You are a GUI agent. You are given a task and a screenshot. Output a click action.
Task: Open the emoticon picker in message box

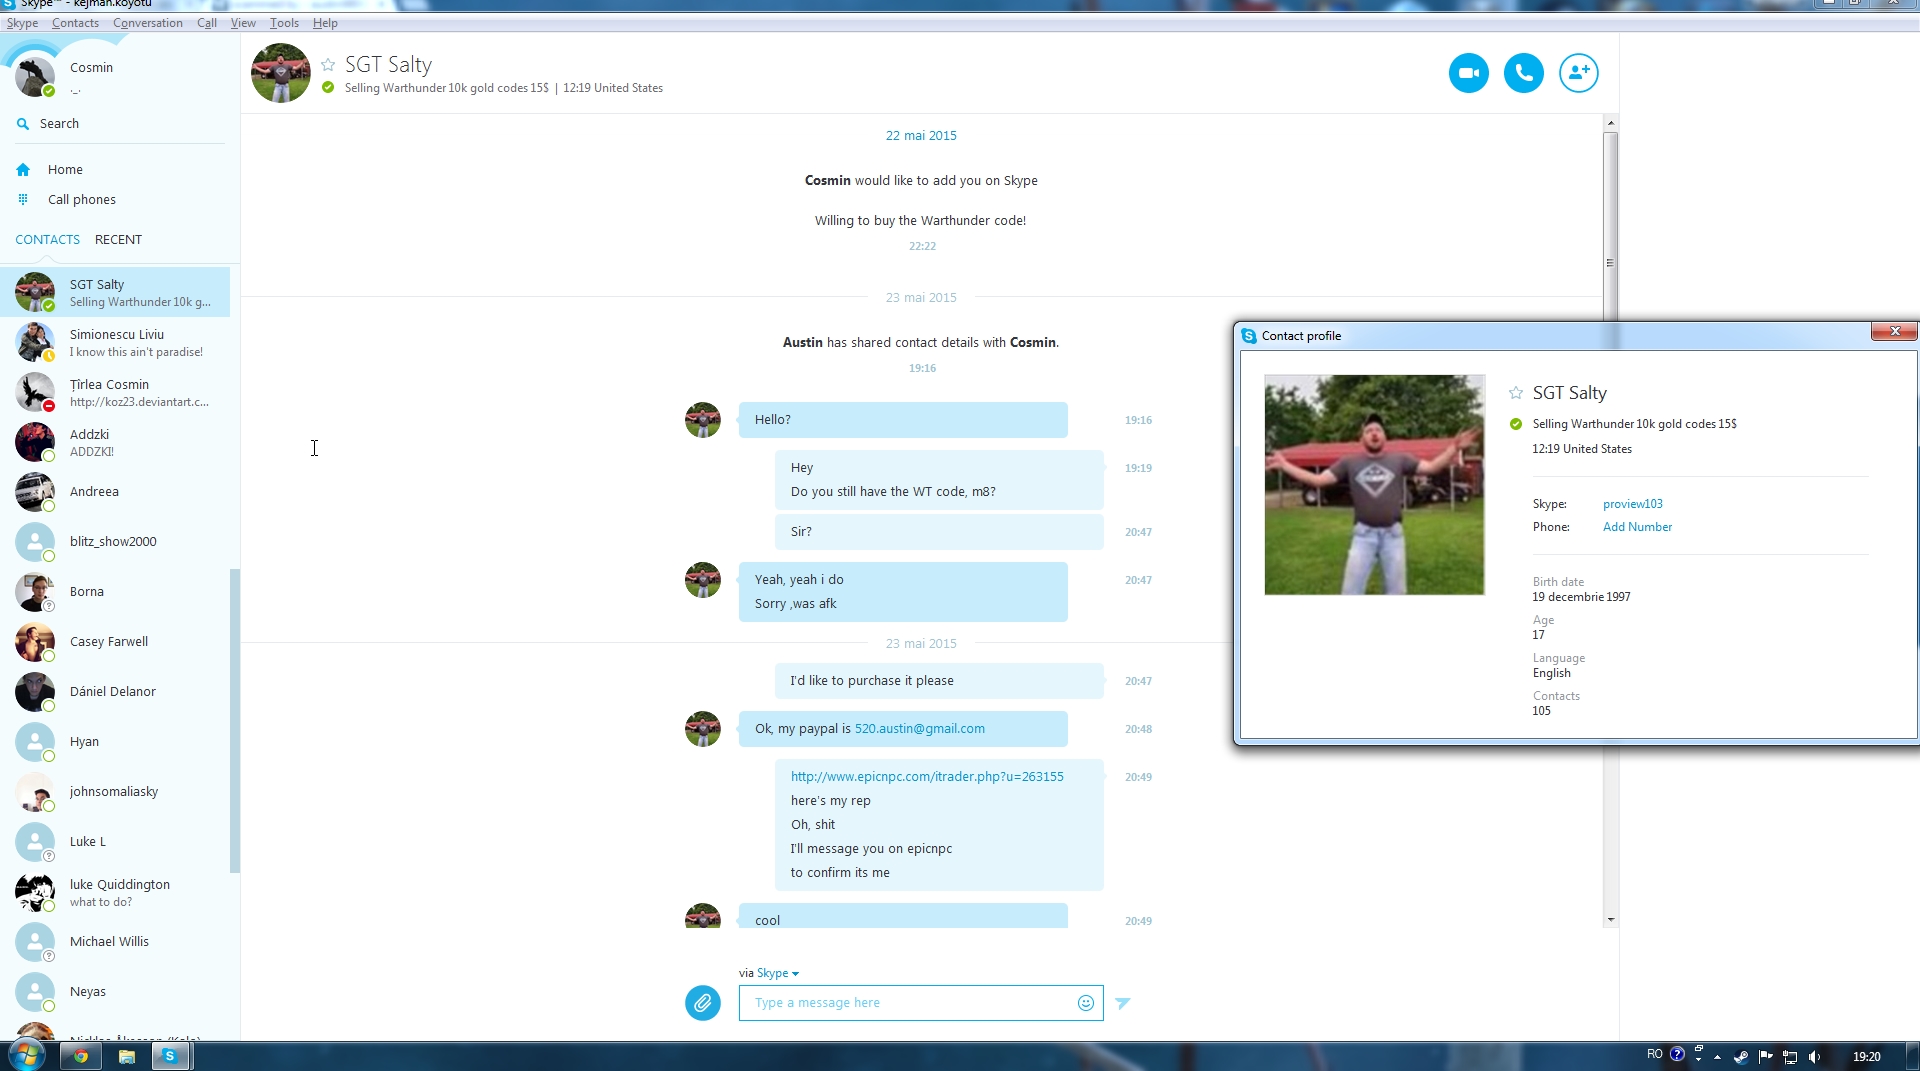click(1085, 1003)
